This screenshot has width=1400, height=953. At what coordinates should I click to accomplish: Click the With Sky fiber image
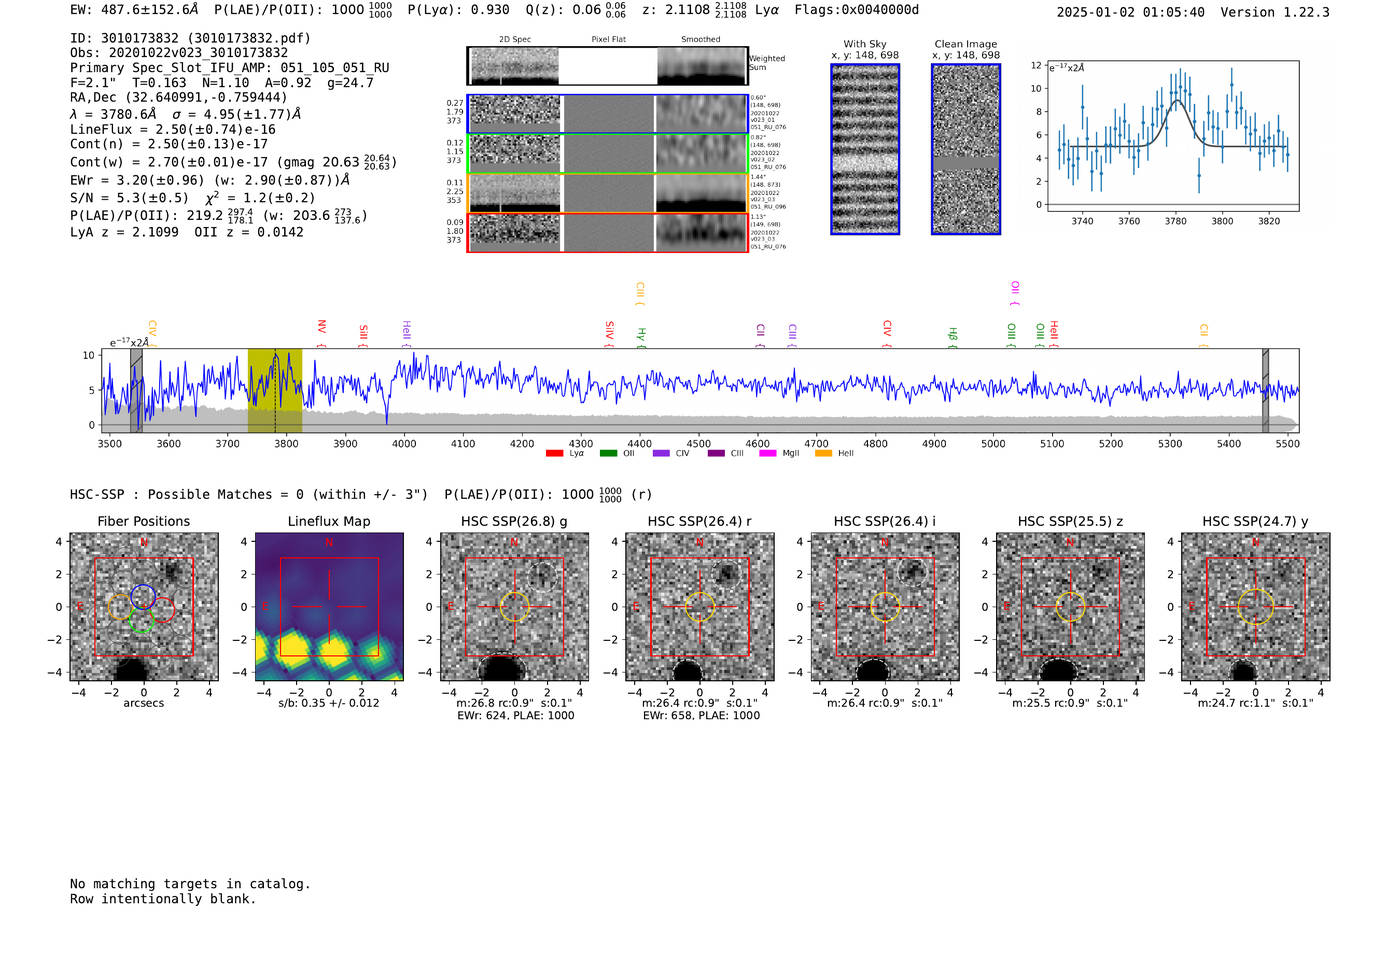[x=865, y=149]
